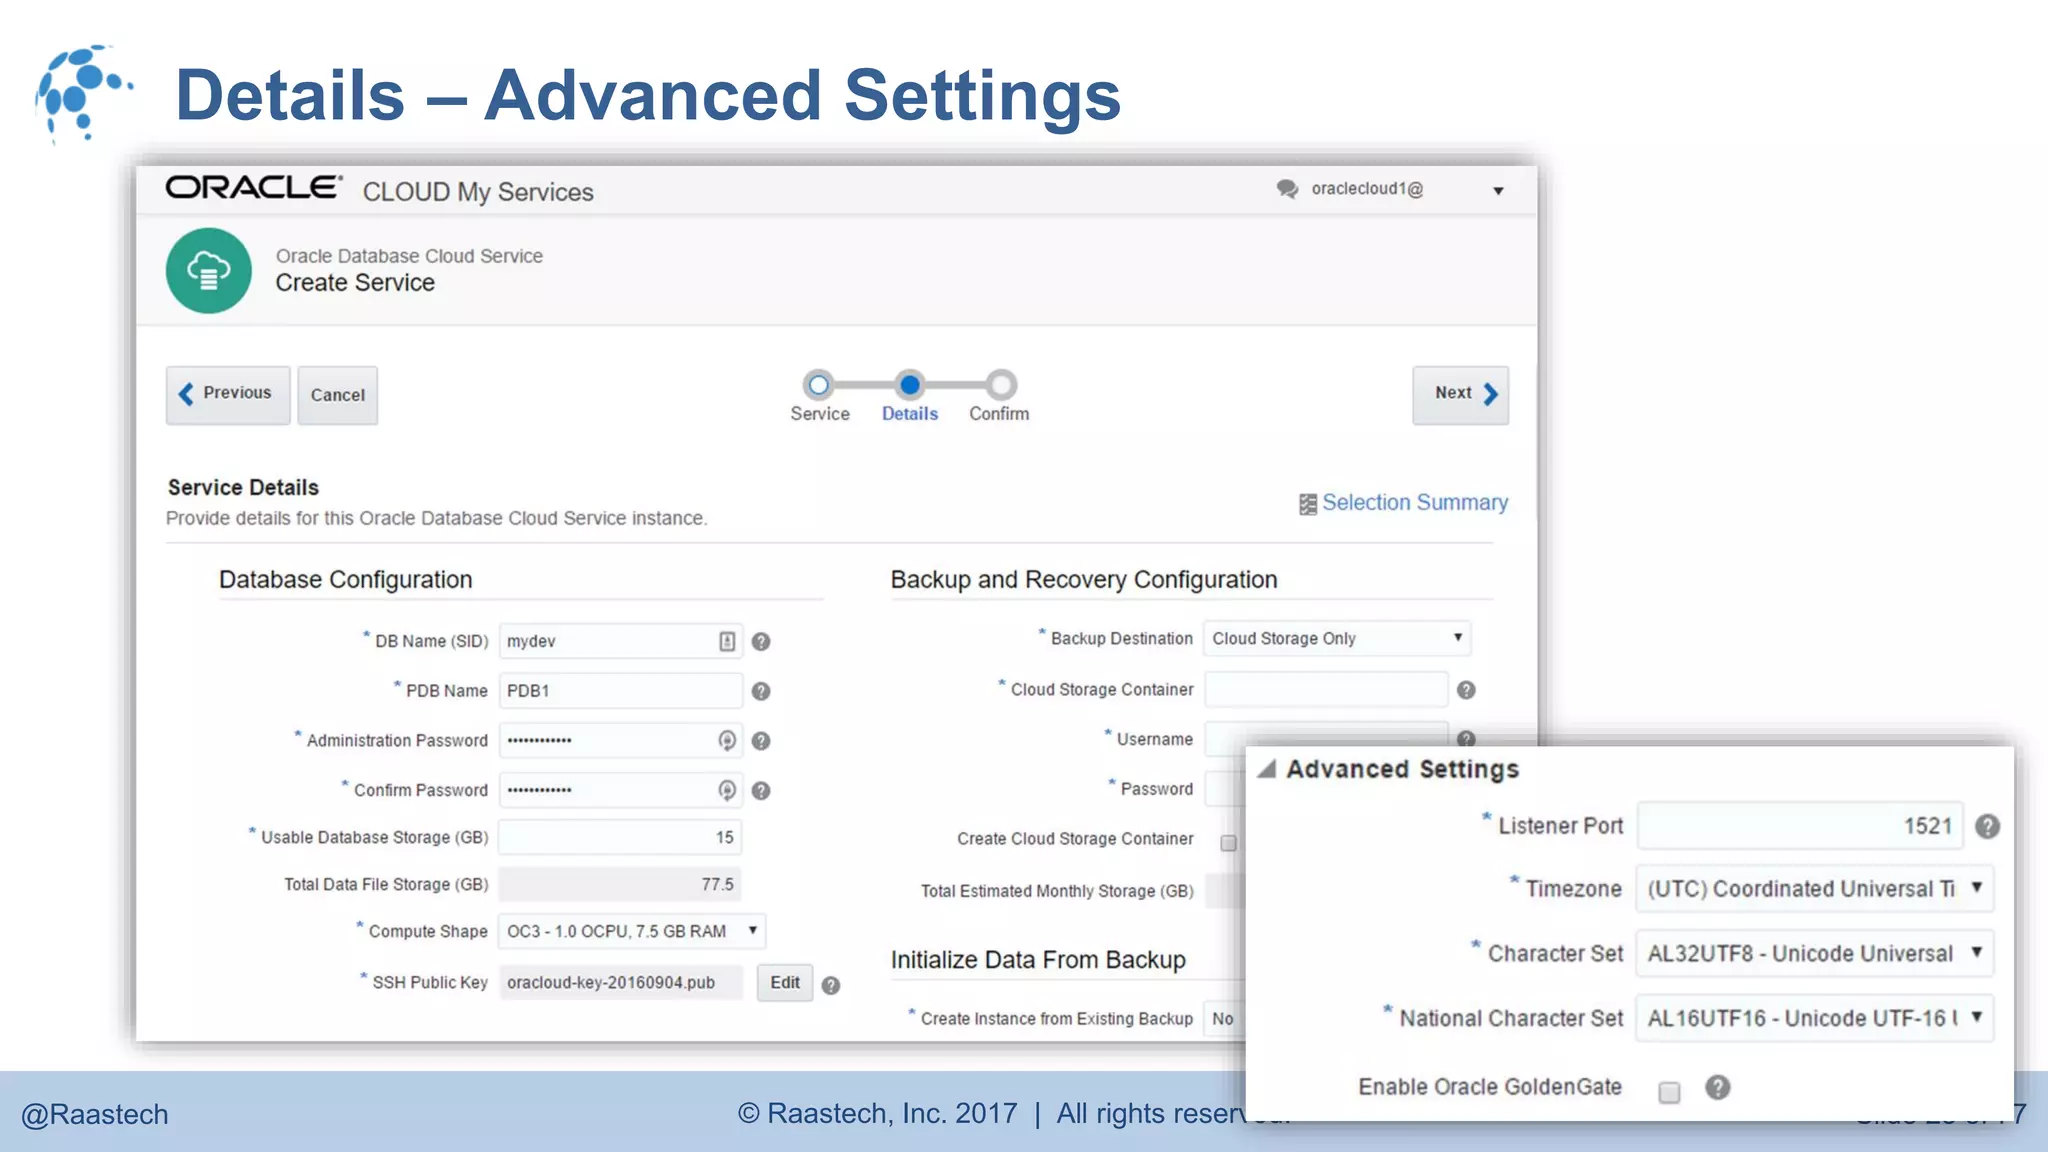Click password reveal icon in Administration Password field

point(727,740)
